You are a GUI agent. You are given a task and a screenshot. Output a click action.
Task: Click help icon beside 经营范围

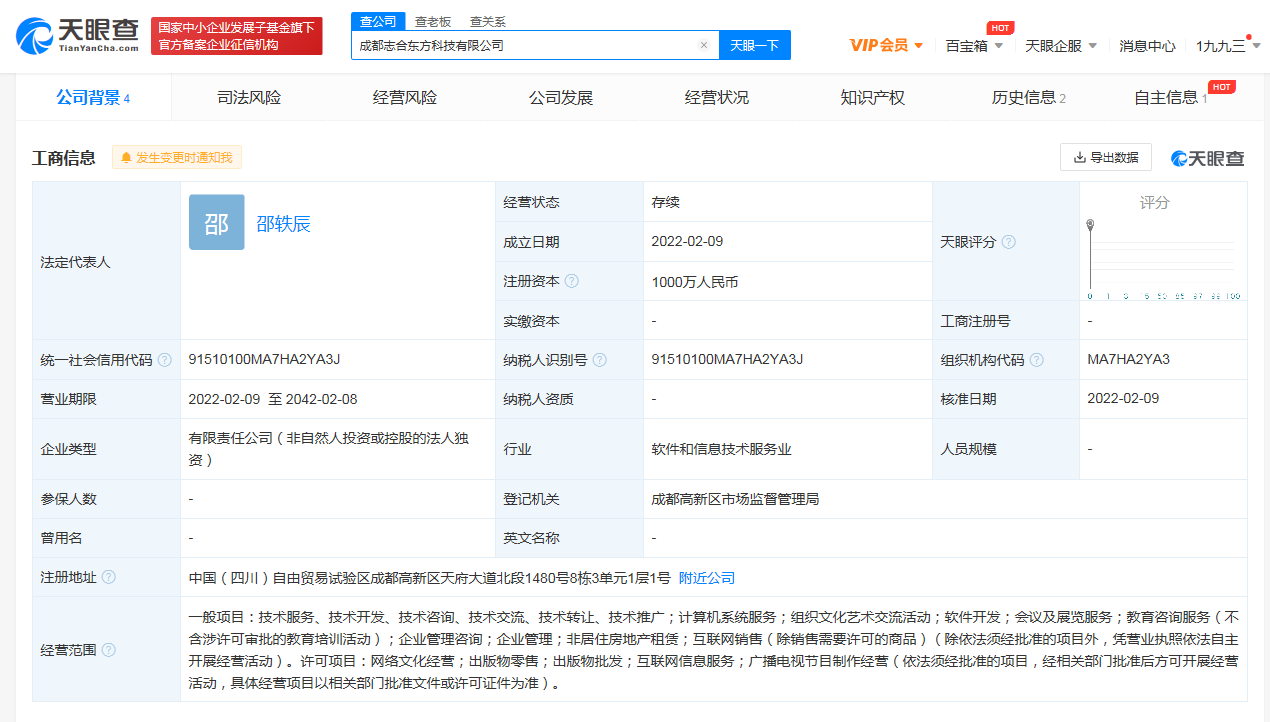coord(109,650)
